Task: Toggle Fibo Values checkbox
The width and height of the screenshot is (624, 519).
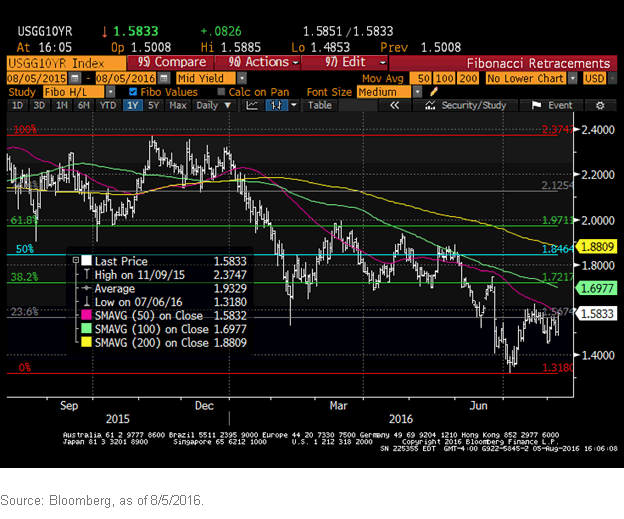Action: tap(133, 92)
